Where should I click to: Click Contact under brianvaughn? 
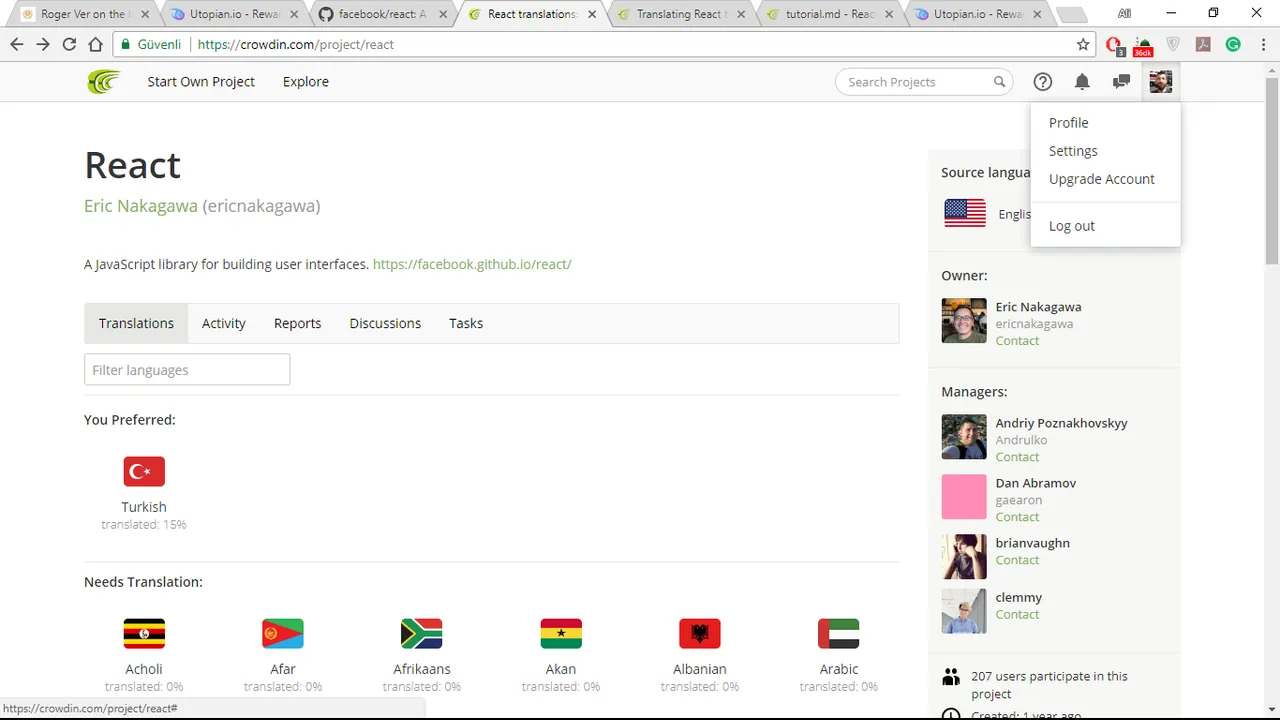coord(1017,560)
